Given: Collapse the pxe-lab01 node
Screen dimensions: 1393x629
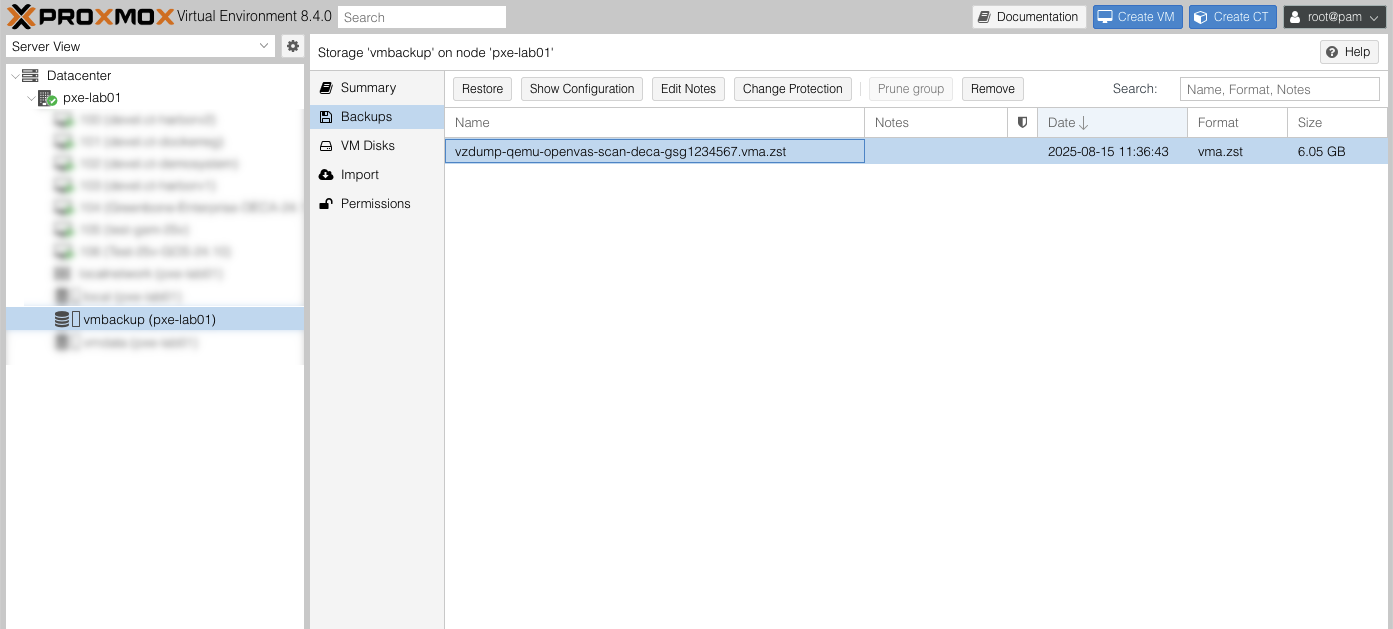Looking at the screenshot, I should [31, 98].
